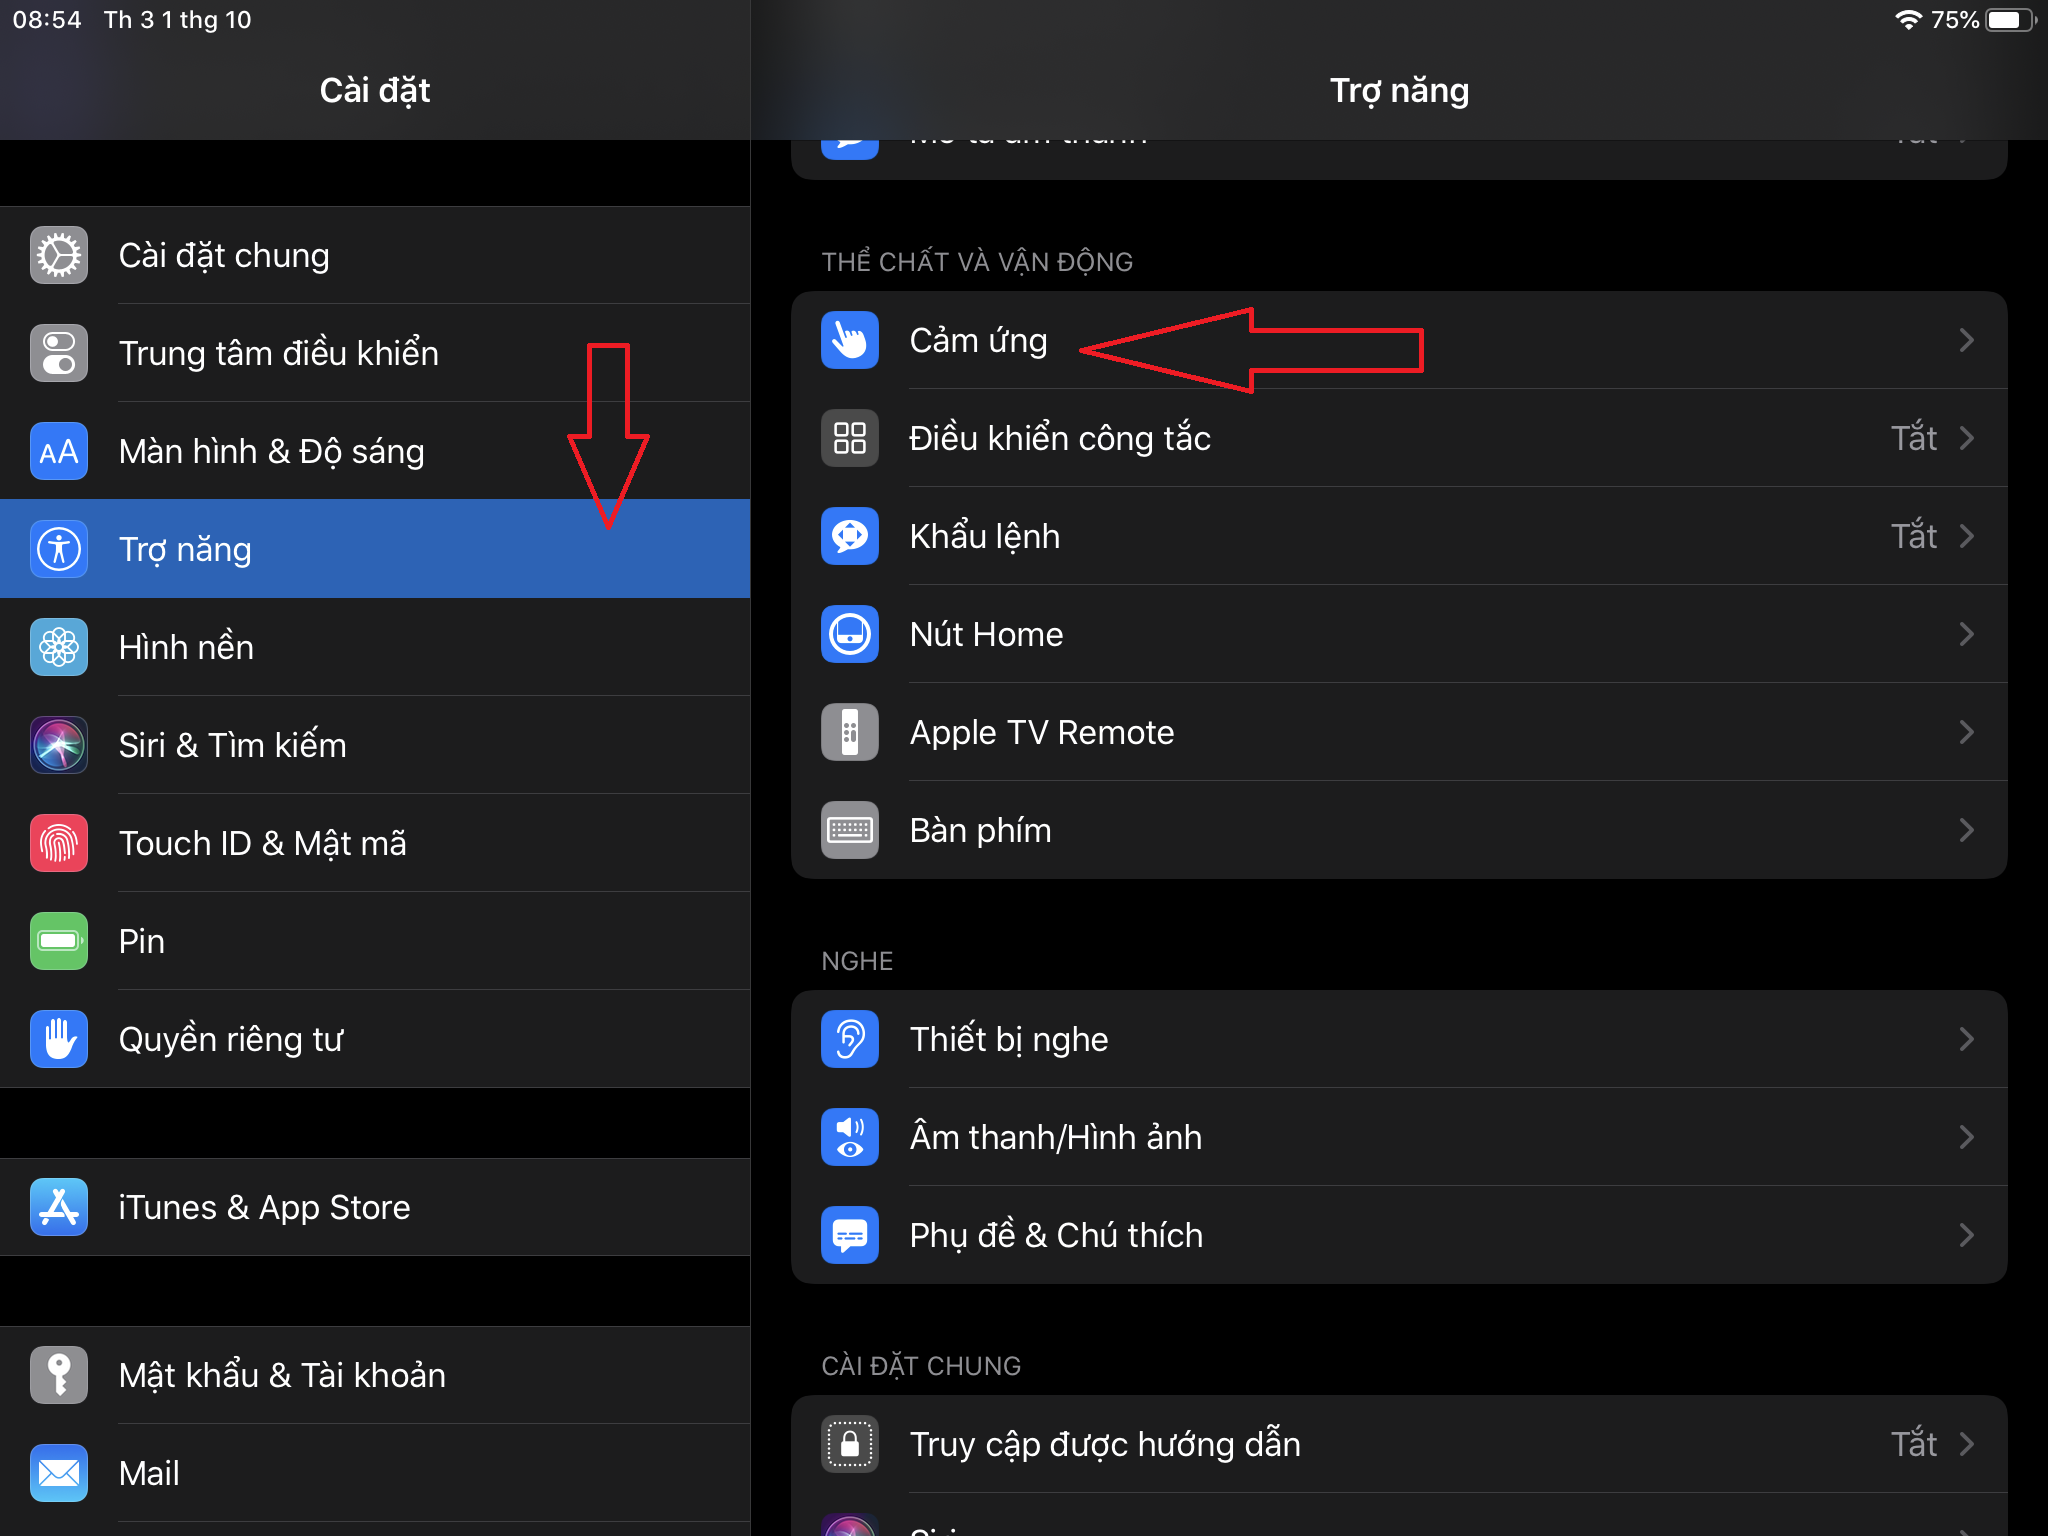Viewport: 2048px width, 1536px height.
Task: Tap the Mail envelope icon
Action: tap(59, 1473)
